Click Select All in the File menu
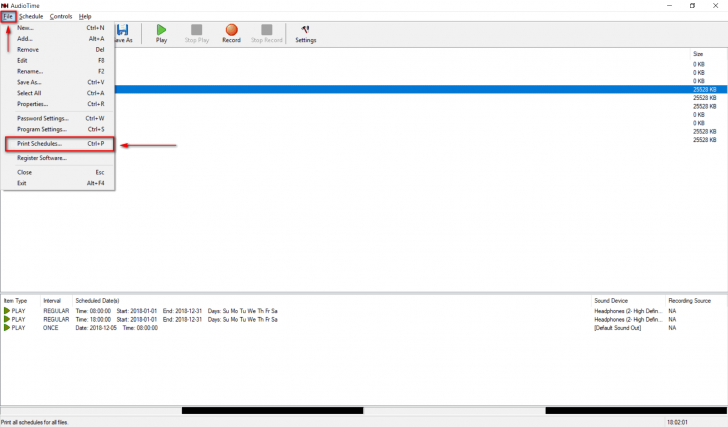 58,93
